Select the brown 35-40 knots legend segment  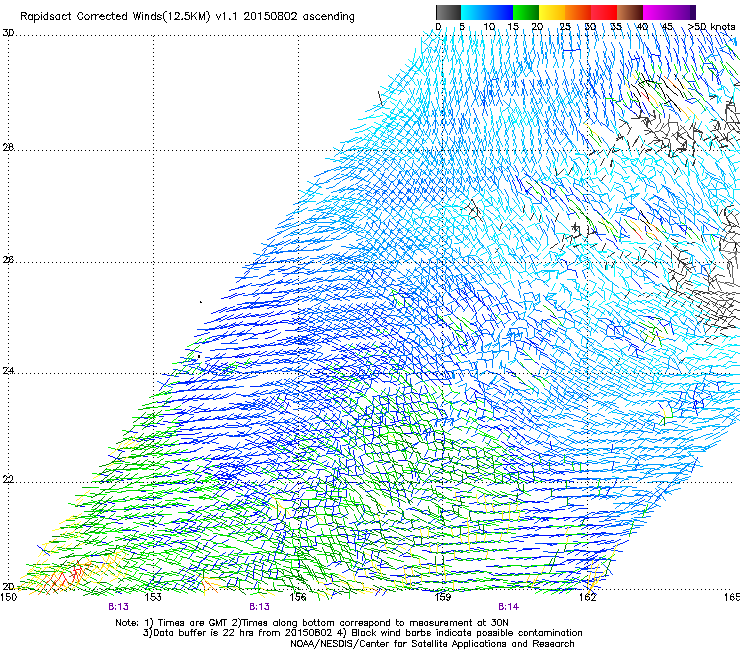(x=630, y=12)
